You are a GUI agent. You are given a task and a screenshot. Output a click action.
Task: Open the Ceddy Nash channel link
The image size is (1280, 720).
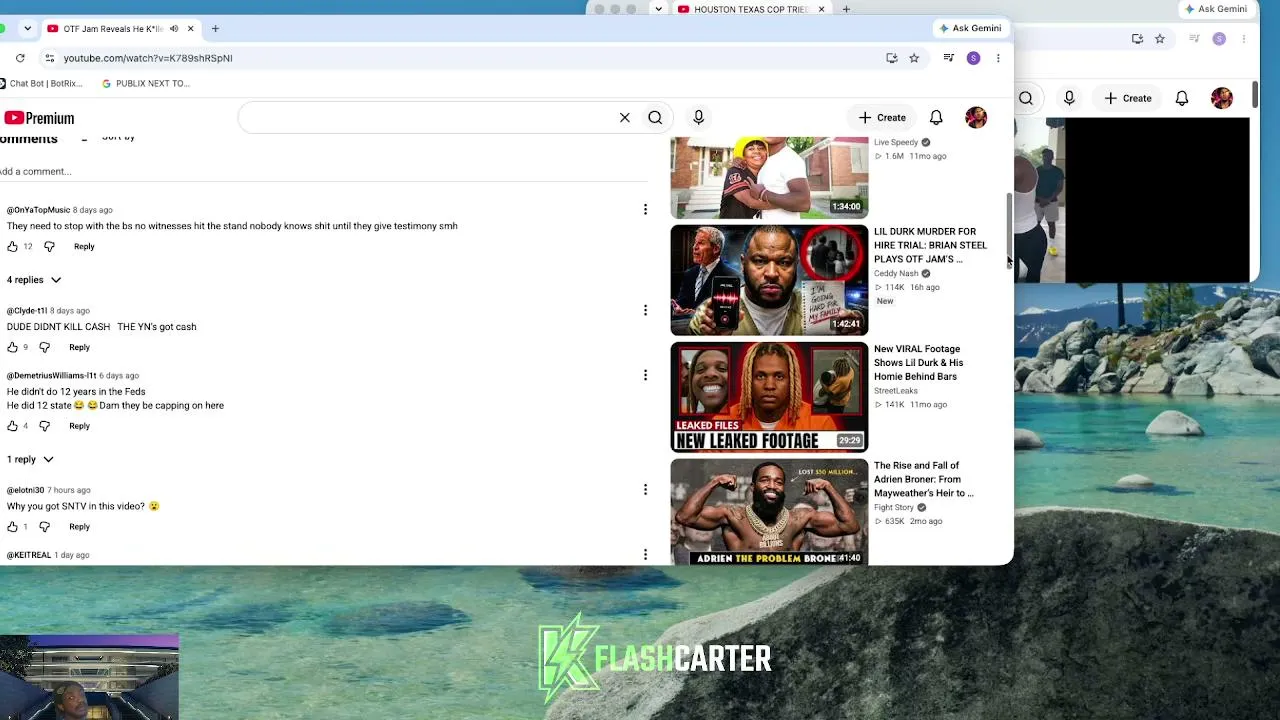(x=896, y=273)
